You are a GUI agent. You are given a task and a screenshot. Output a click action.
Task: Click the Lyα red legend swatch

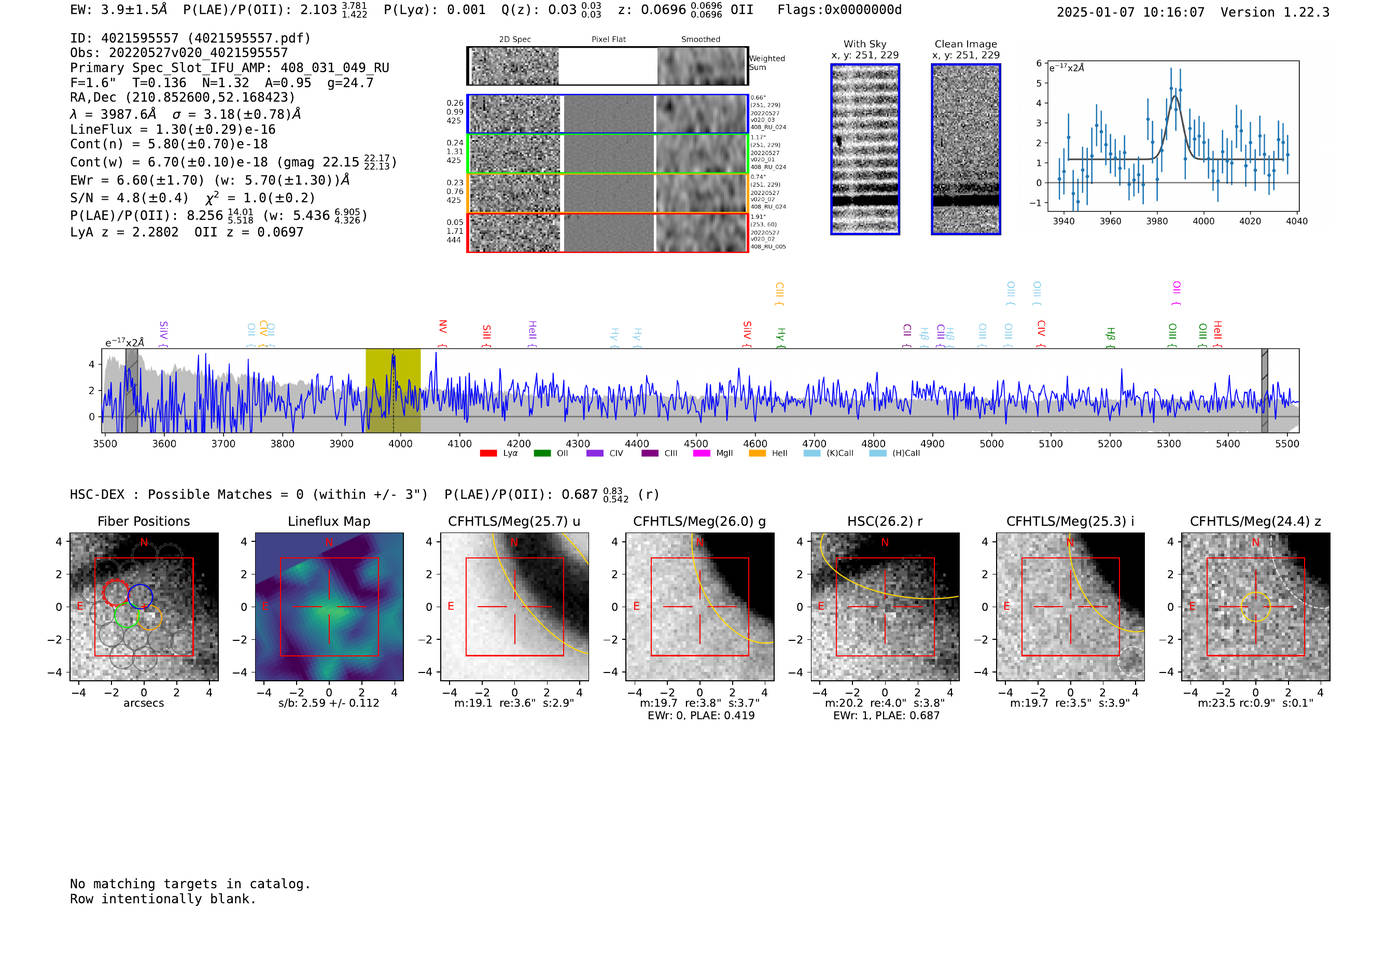[x=488, y=453]
